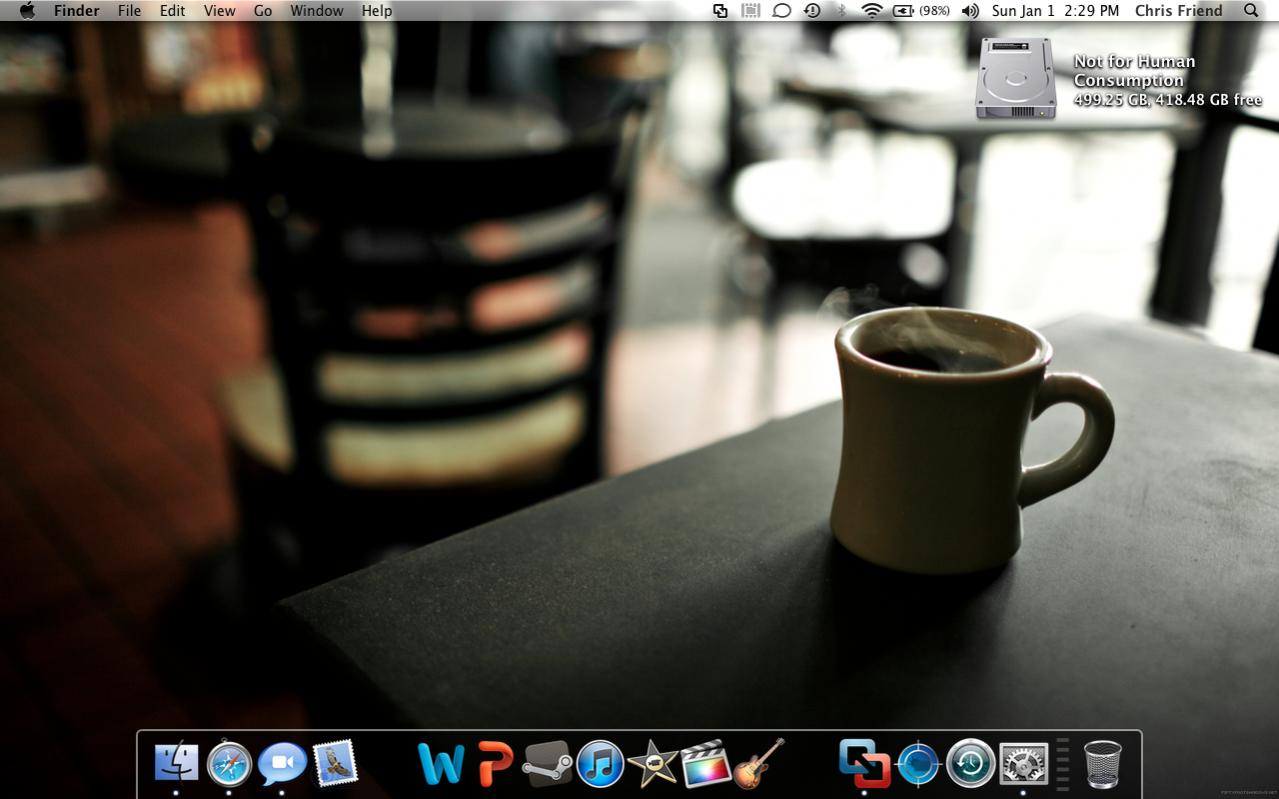Open battery status menu showing 98%
The image size is (1279, 799).
tap(921, 11)
